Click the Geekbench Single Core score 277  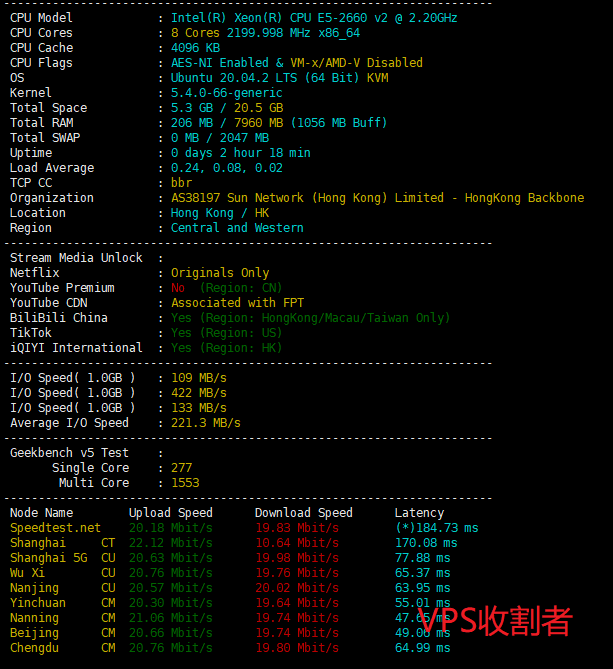coord(181,468)
